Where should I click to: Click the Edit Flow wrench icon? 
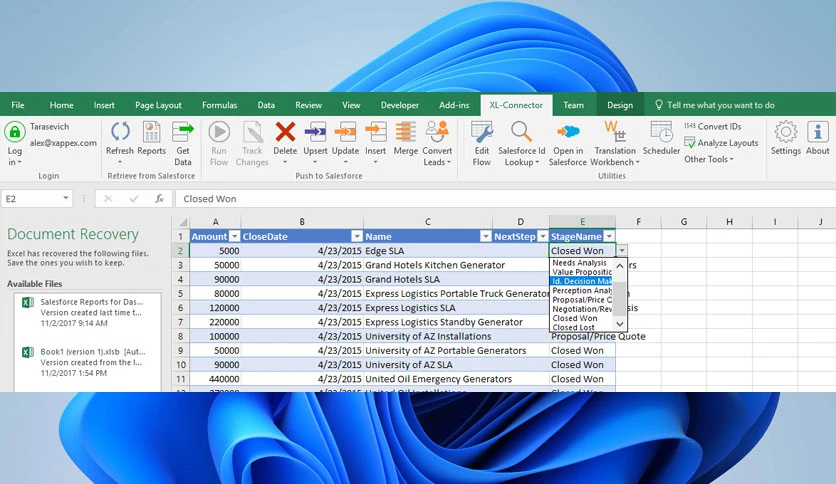[481, 132]
